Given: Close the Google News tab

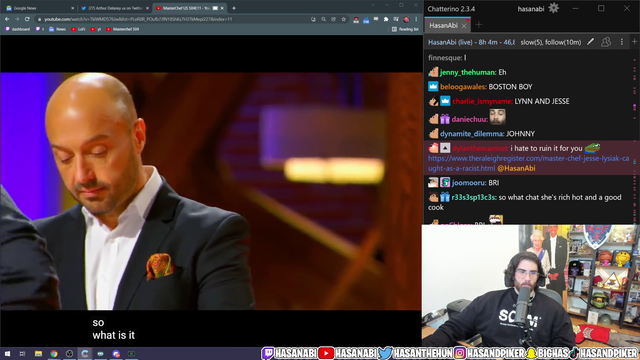Looking at the screenshot, I should [x=72, y=8].
